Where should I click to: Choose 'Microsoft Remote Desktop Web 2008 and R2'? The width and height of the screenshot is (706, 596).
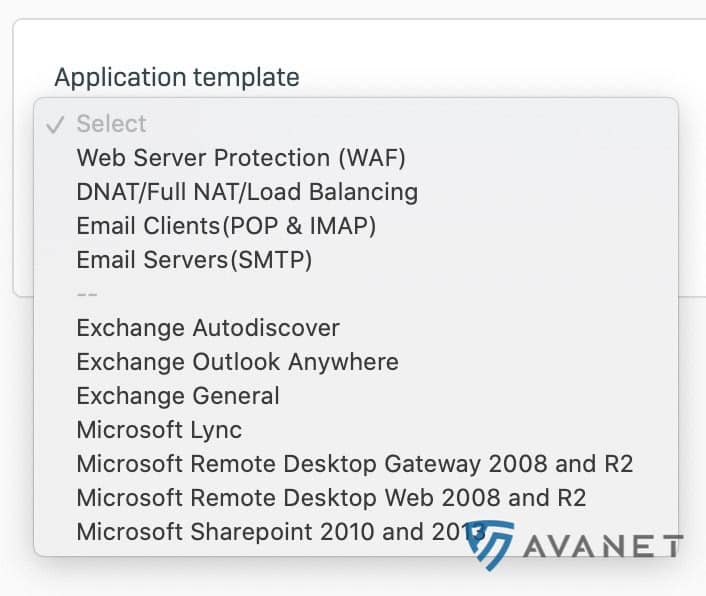click(331, 498)
